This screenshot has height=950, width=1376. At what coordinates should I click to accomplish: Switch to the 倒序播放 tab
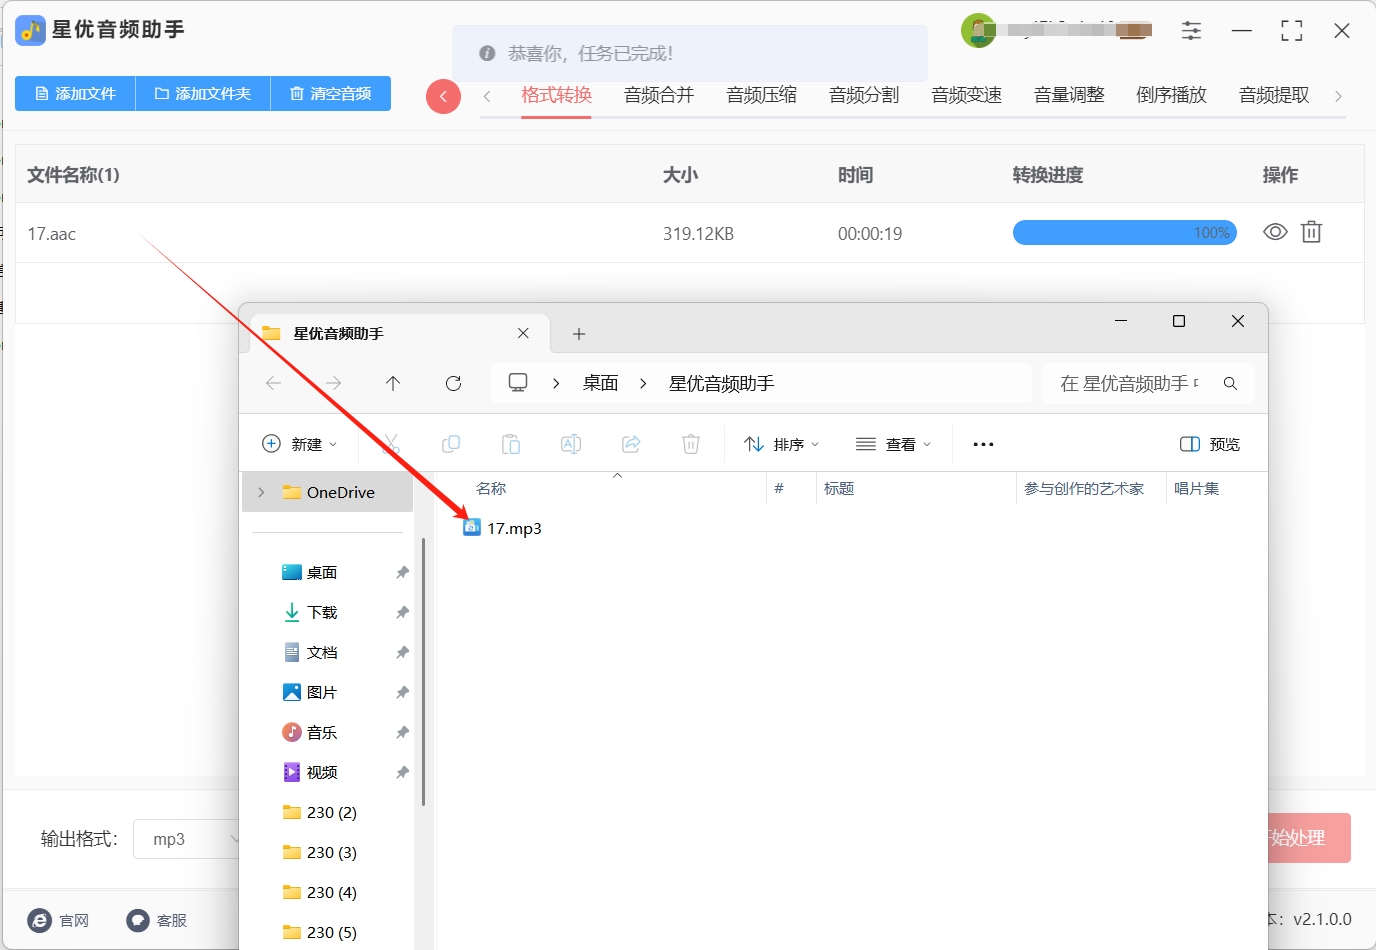pyautogui.click(x=1171, y=95)
